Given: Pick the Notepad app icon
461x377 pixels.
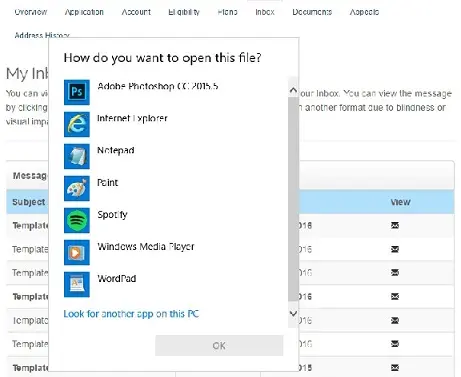Looking at the screenshot, I should (x=77, y=156).
